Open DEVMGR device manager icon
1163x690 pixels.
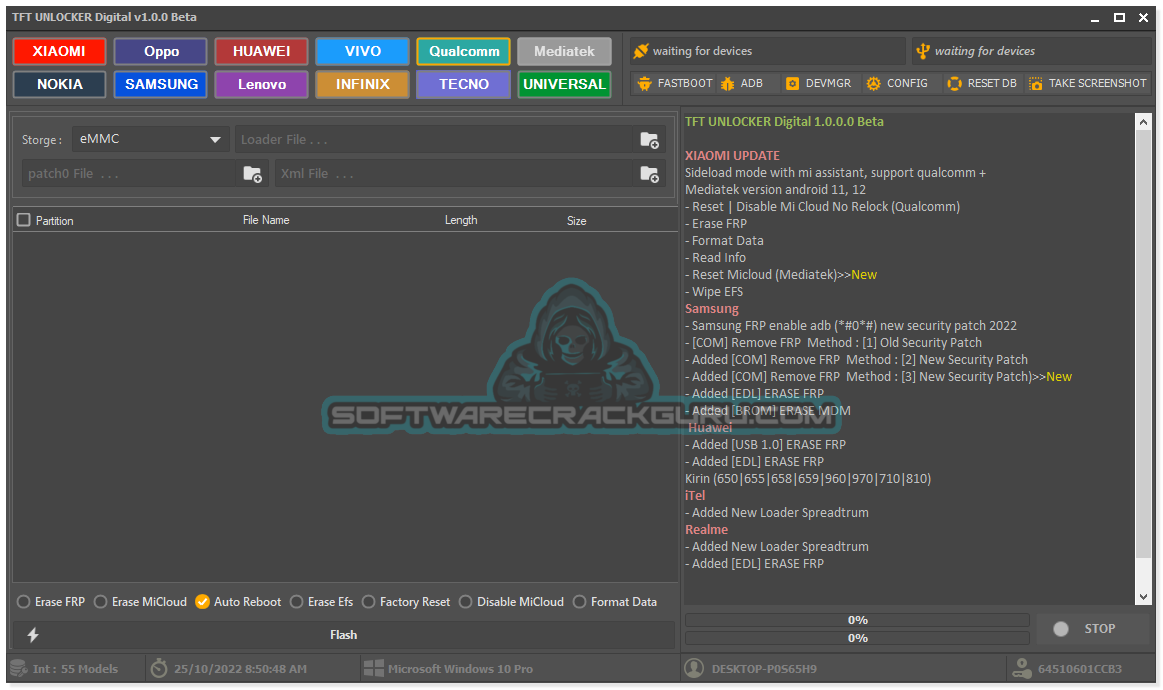tap(792, 83)
